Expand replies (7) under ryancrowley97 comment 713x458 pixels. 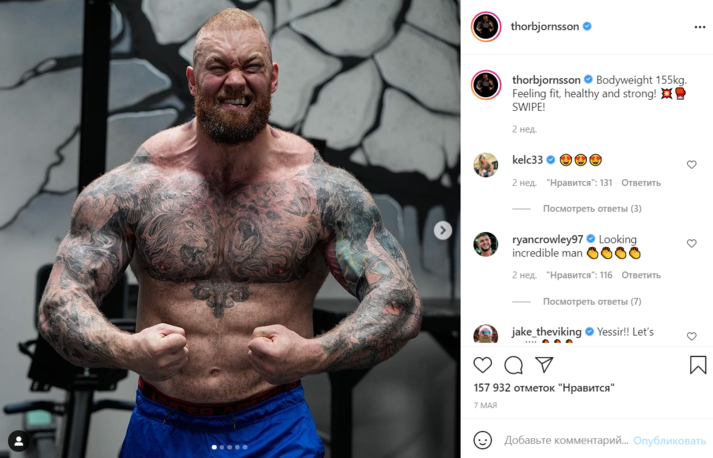[x=592, y=302]
